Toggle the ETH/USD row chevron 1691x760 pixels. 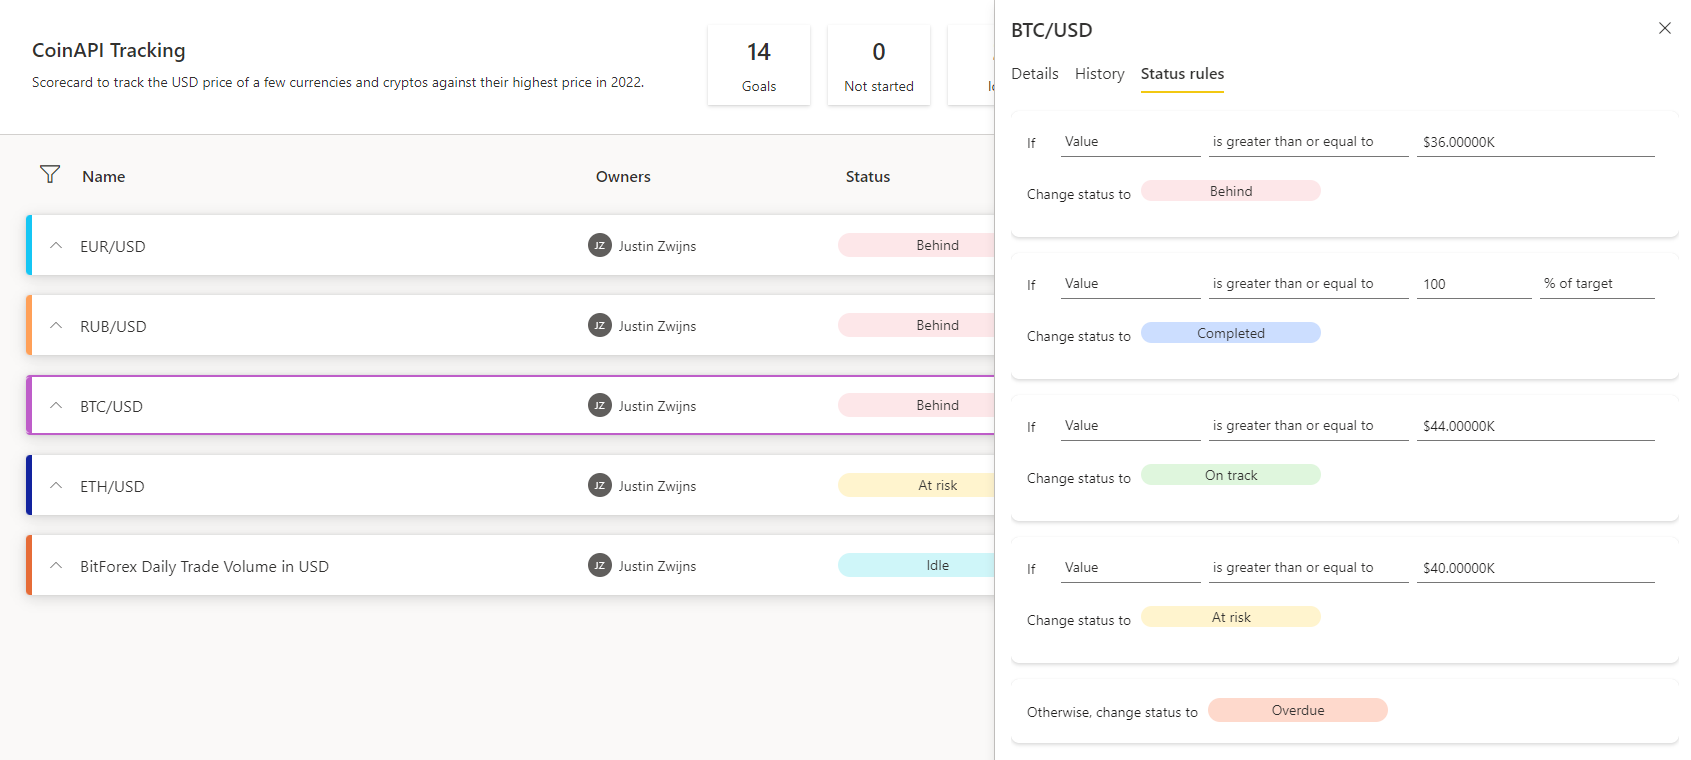(x=56, y=486)
